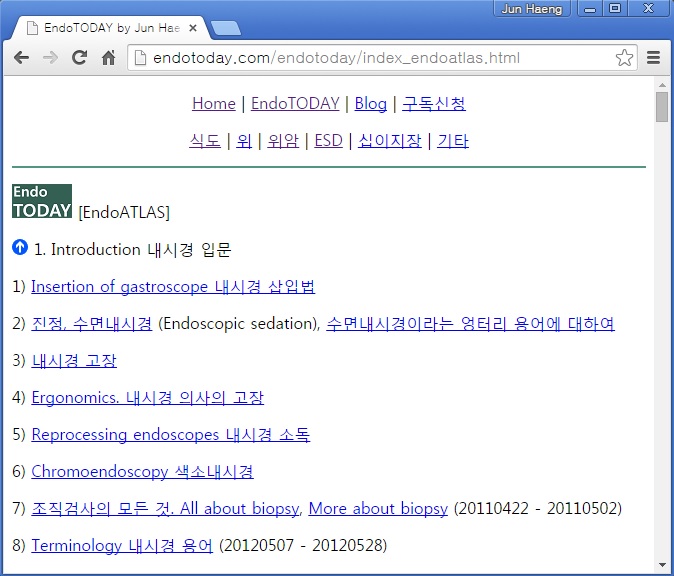Open Insertion of gastroscope 내시경 삽입법
This screenshot has width=674, height=576.
173,287
